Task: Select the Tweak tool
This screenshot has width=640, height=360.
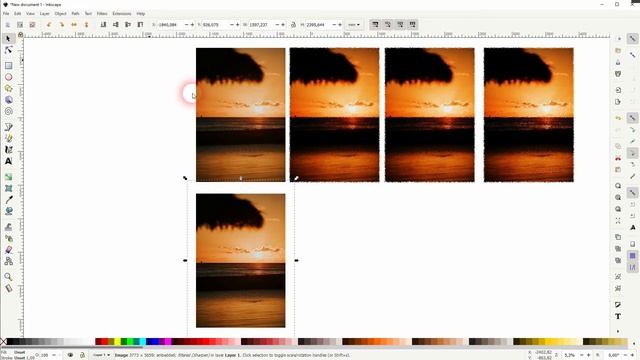Action: coord(8,227)
